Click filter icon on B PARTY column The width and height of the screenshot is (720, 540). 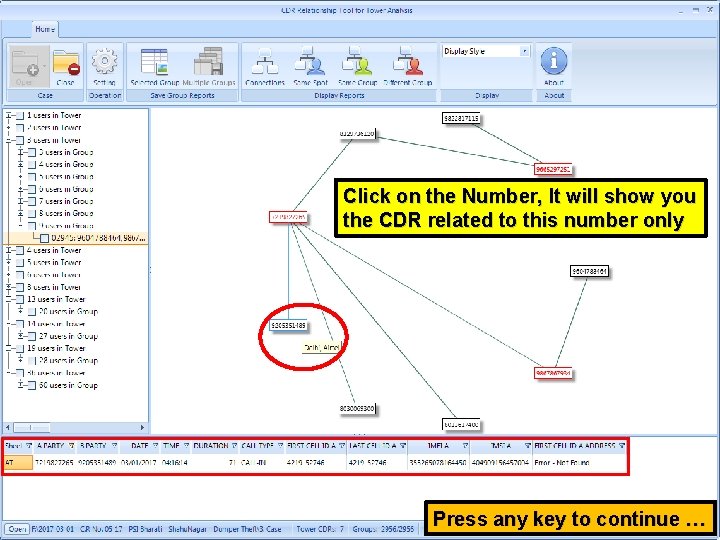coord(114,445)
